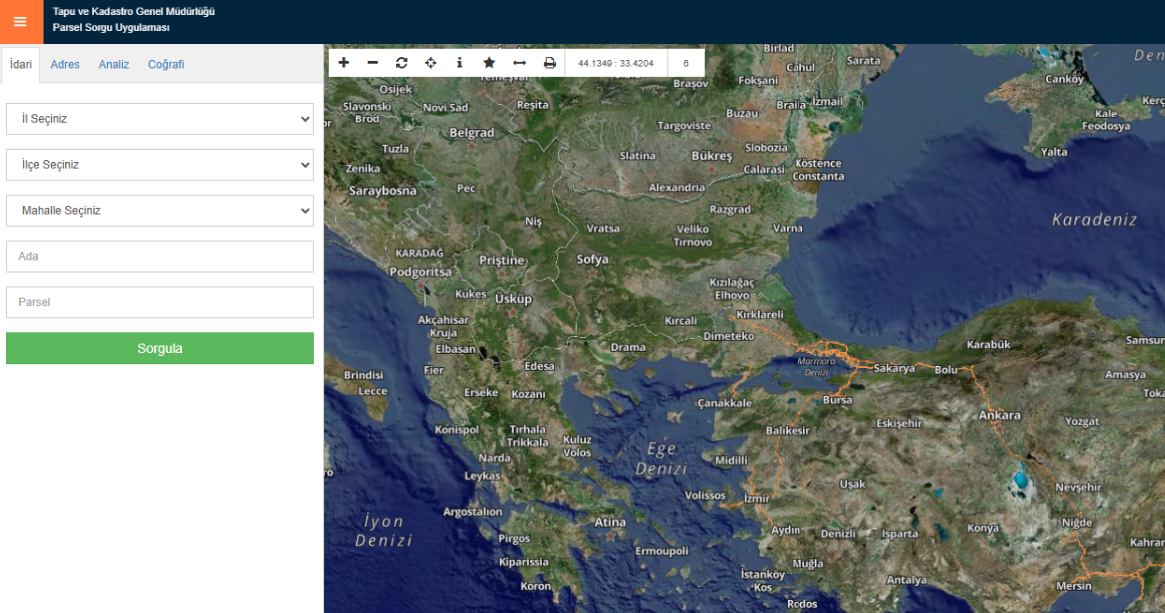
Task: Open the Adres tab
Action: tap(65, 65)
